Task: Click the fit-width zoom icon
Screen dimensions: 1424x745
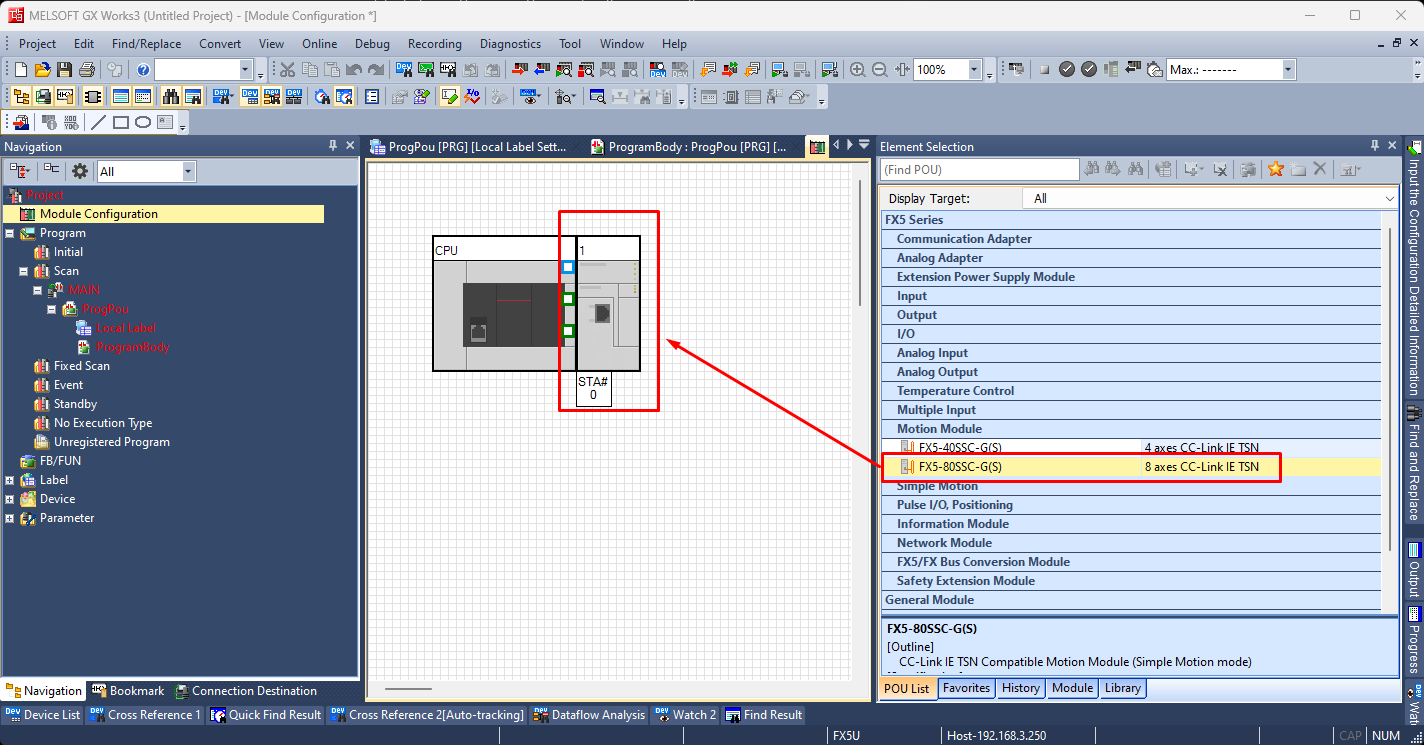Action: click(902, 70)
